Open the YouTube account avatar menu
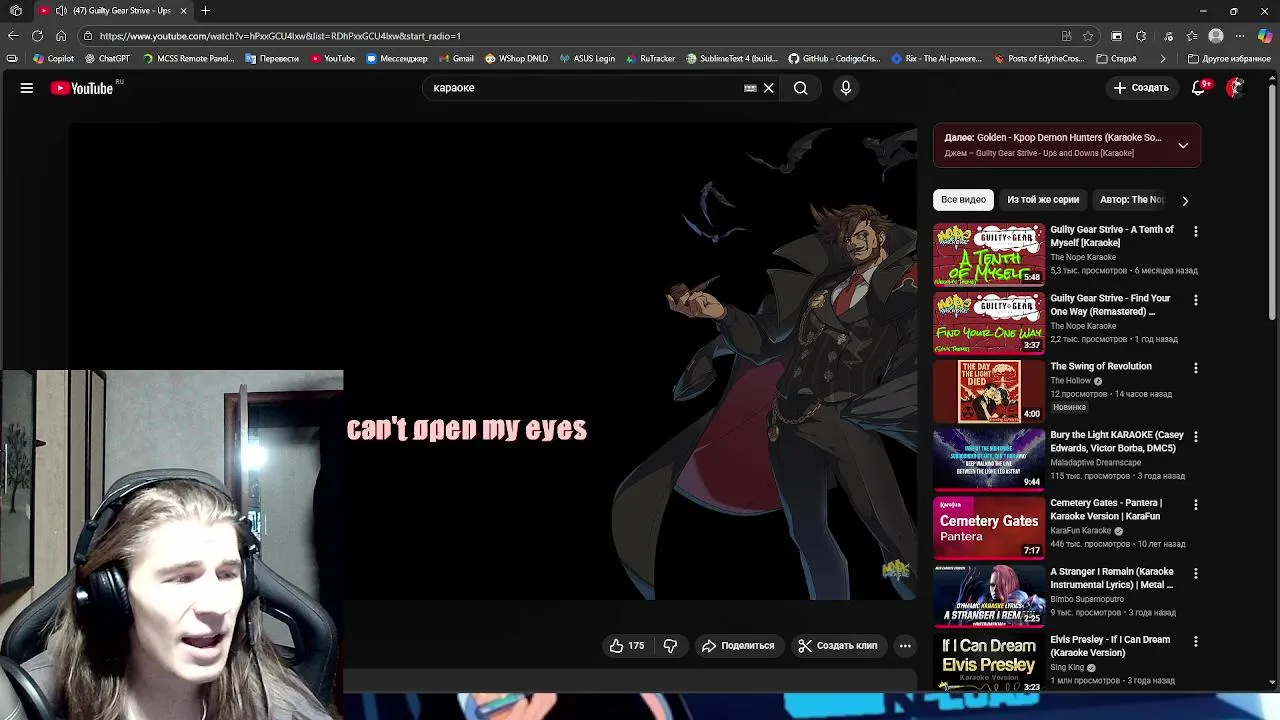This screenshot has width=1280, height=720. [x=1236, y=88]
